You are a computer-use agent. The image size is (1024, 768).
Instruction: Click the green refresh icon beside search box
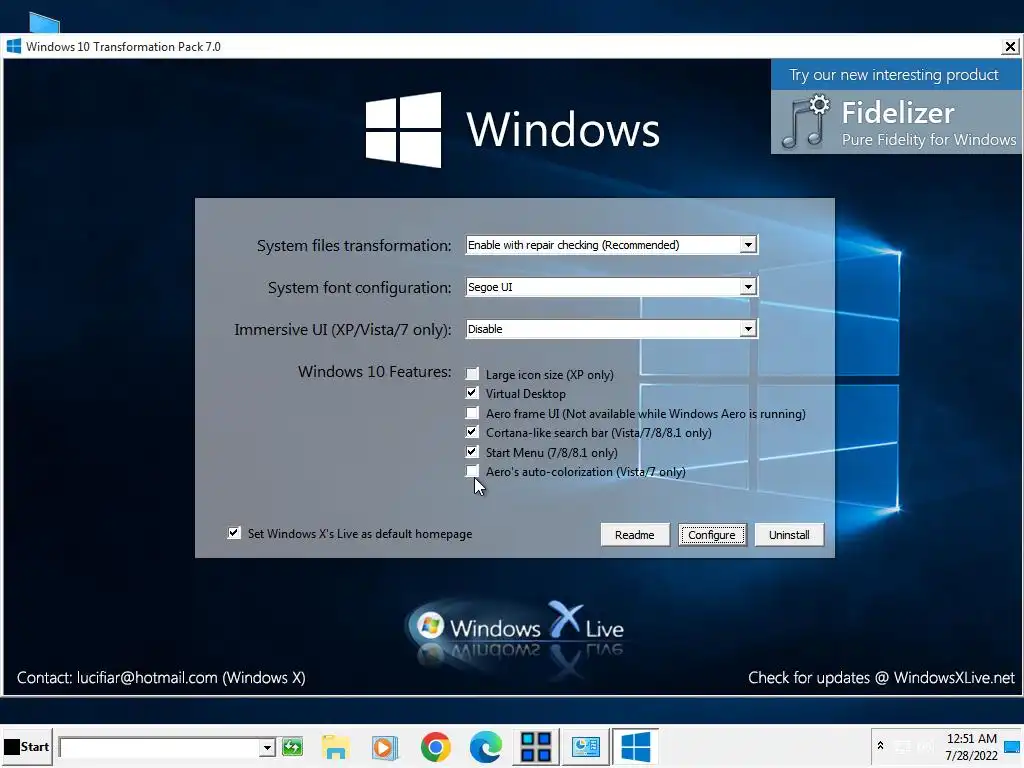click(x=293, y=746)
